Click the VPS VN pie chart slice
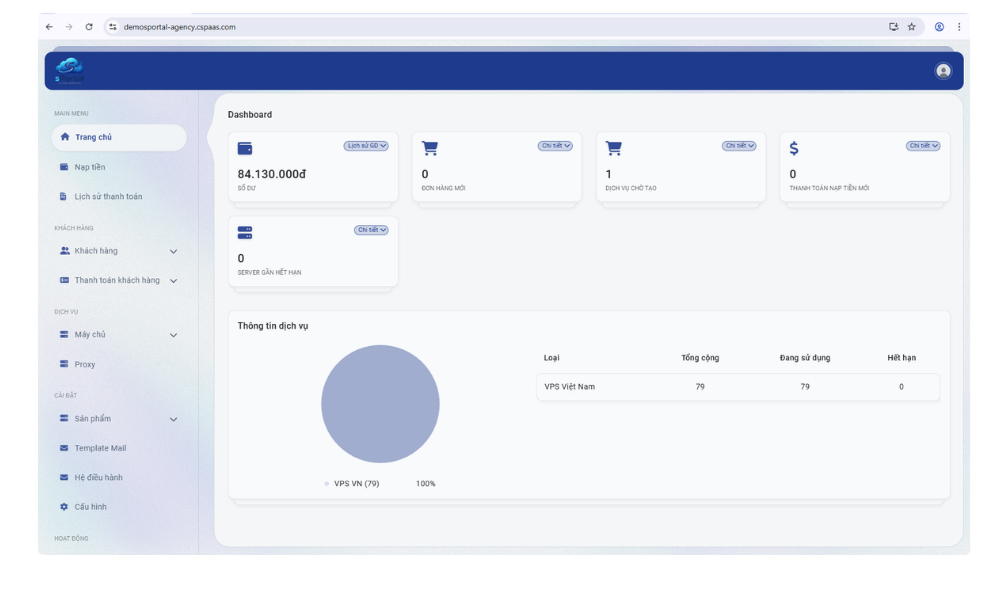 point(380,404)
